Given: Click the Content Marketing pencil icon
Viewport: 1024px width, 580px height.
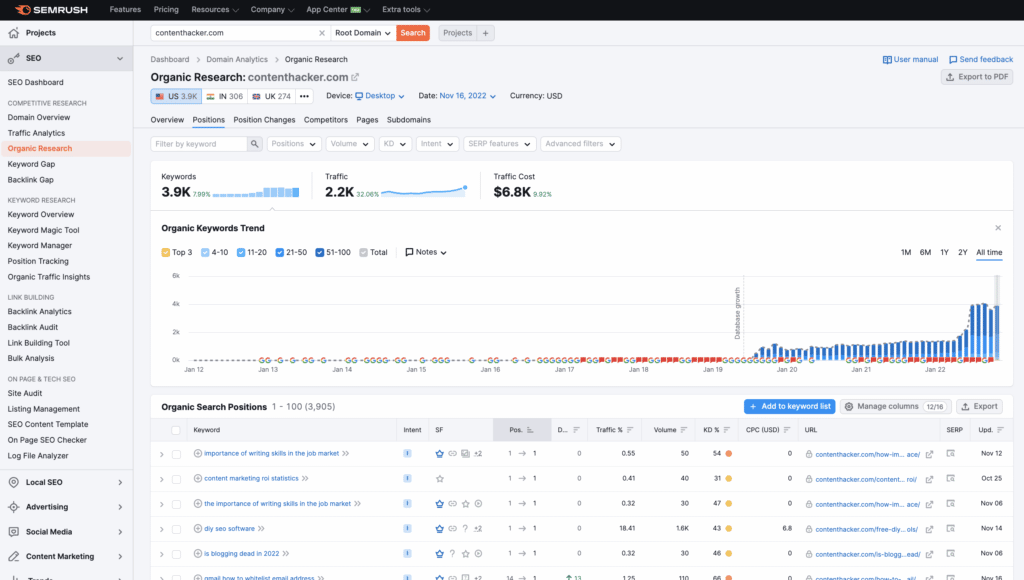Looking at the screenshot, I should [x=14, y=556].
